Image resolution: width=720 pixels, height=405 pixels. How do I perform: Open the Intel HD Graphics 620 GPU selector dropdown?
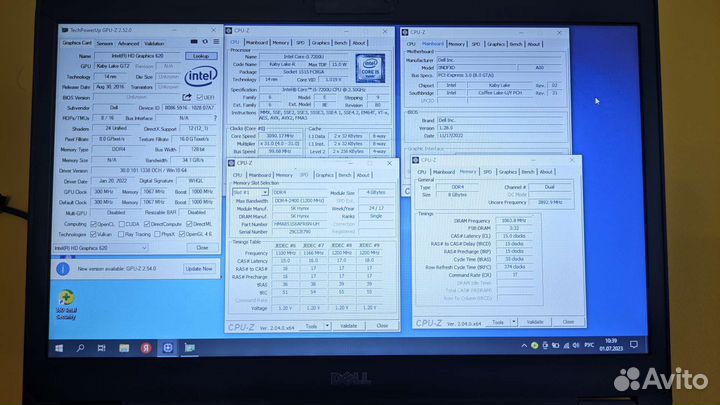(x=100, y=248)
